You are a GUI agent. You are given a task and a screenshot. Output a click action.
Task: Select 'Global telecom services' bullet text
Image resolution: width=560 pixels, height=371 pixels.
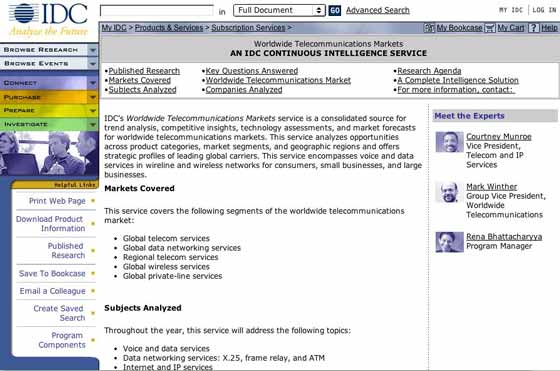coord(166,239)
